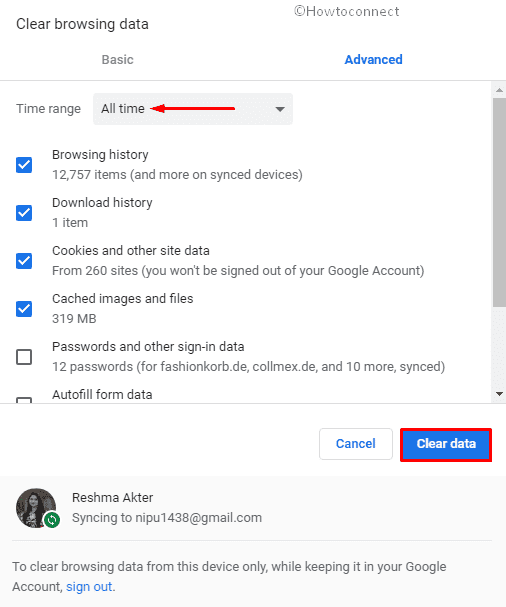The height and width of the screenshot is (607, 506).
Task: Uncheck Download history checkbox
Action: click(24, 213)
